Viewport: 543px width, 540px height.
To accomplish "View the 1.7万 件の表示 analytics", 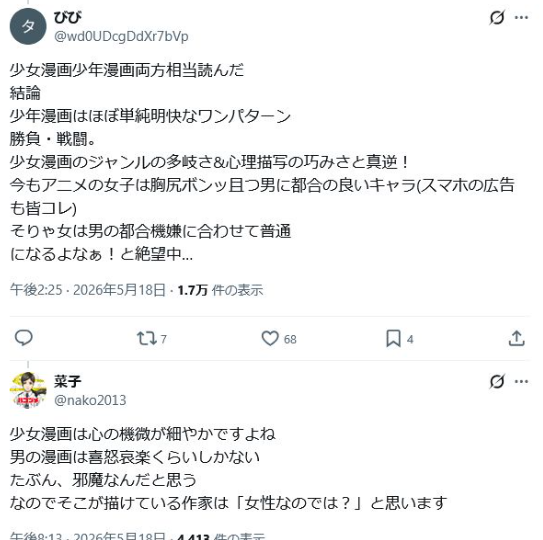I will [221, 290].
